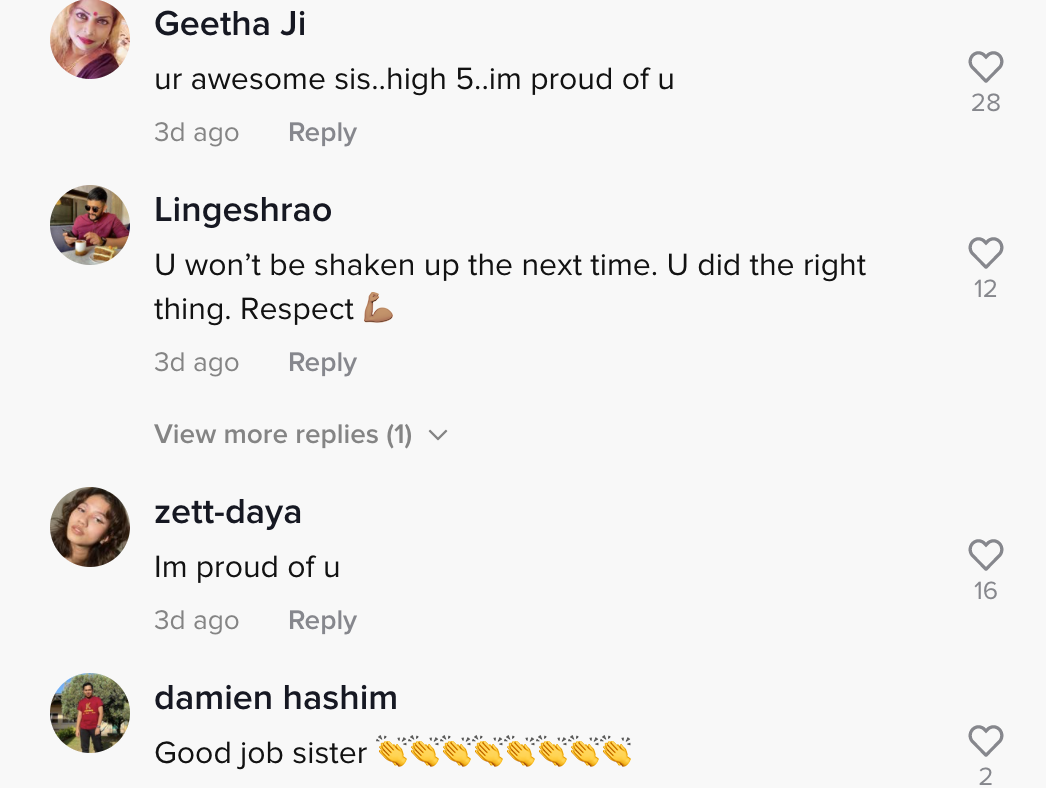Screen dimensions: 1046x788
Task: Click the chevron next to View more replies
Action: (437, 435)
